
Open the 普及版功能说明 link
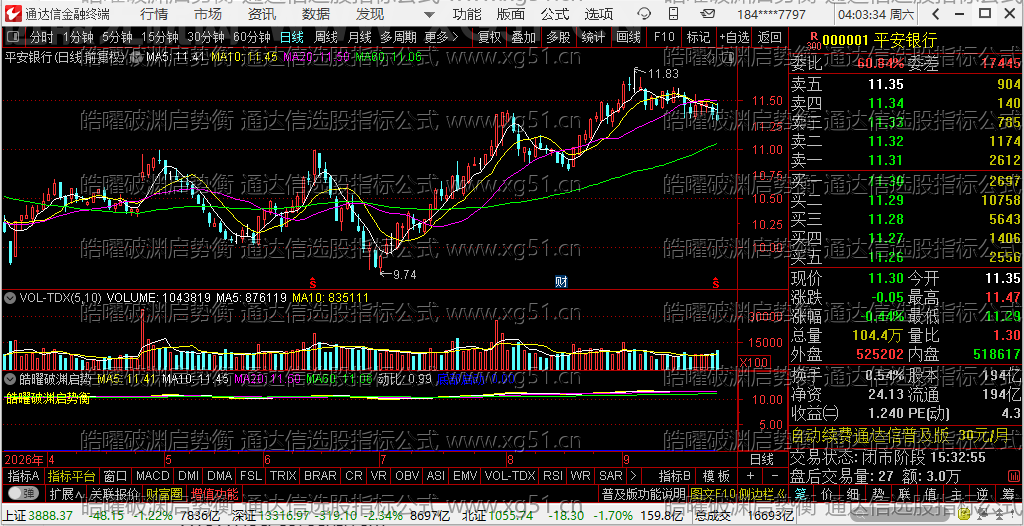[x=643, y=493]
